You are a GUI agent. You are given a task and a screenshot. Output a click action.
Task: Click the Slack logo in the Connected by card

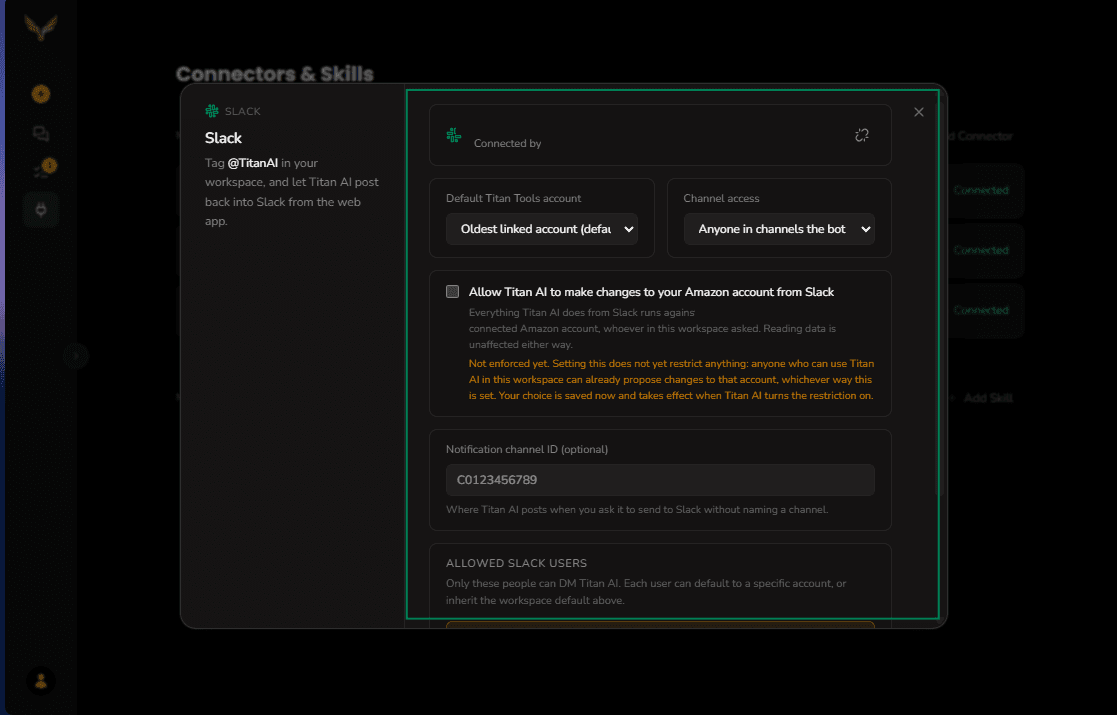coord(454,135)
